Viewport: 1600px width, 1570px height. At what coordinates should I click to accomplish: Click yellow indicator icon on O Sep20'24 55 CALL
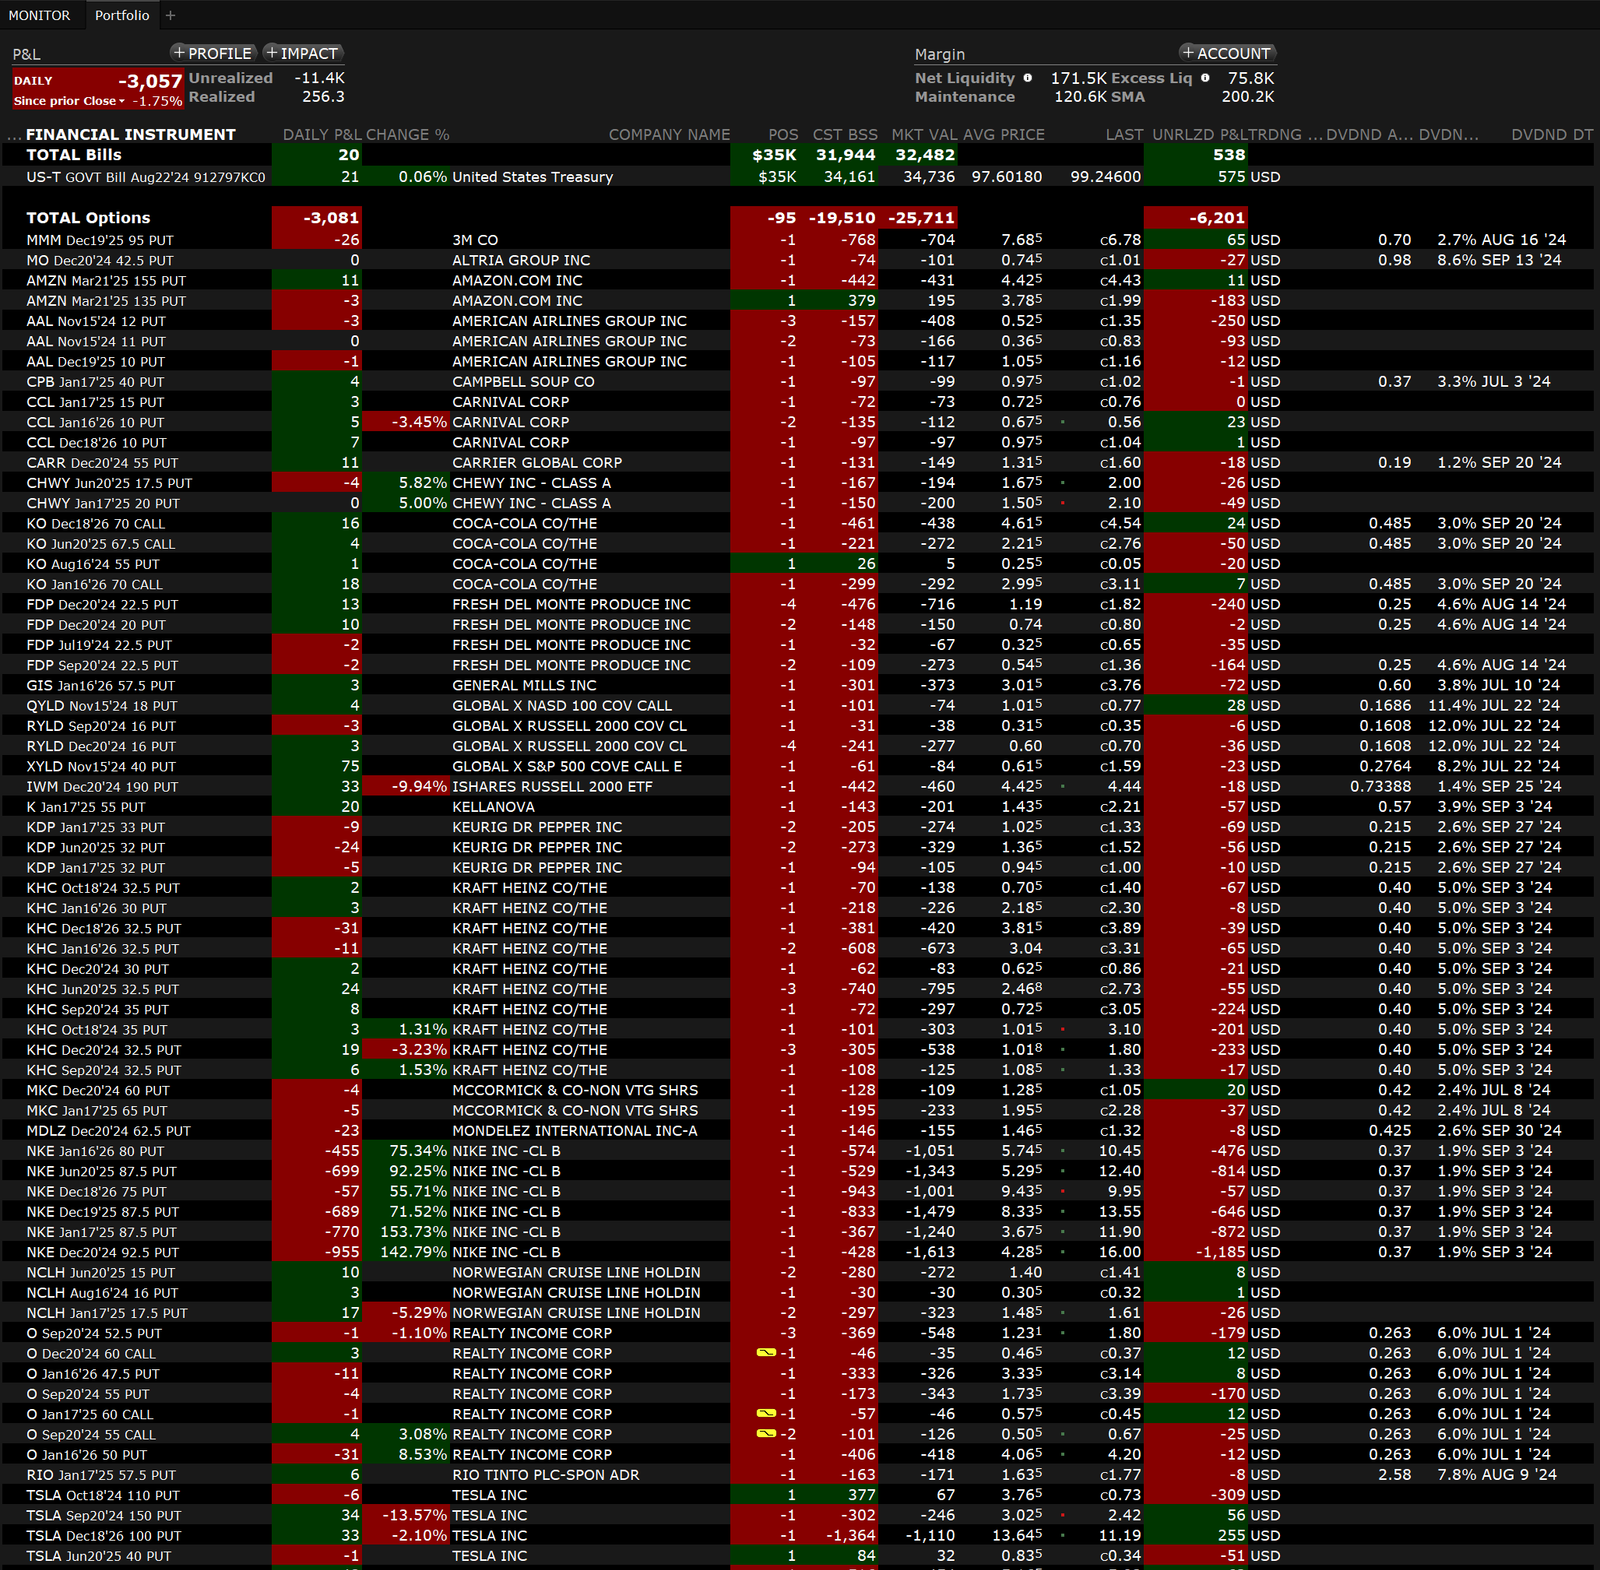coord(766,1434)
